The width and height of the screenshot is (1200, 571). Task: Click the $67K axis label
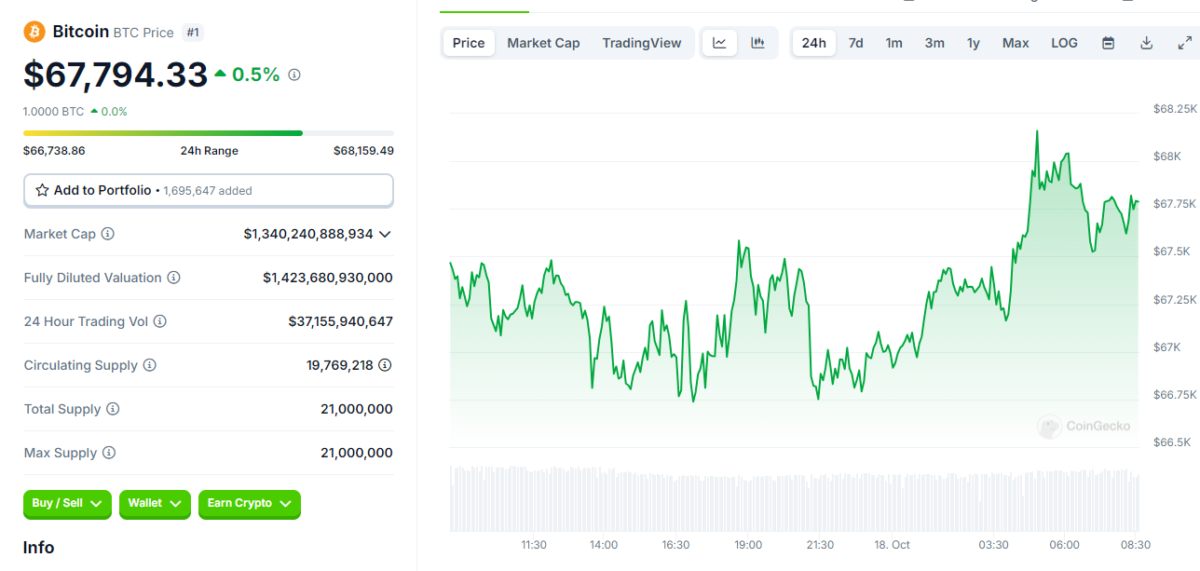coord(1167,347)
